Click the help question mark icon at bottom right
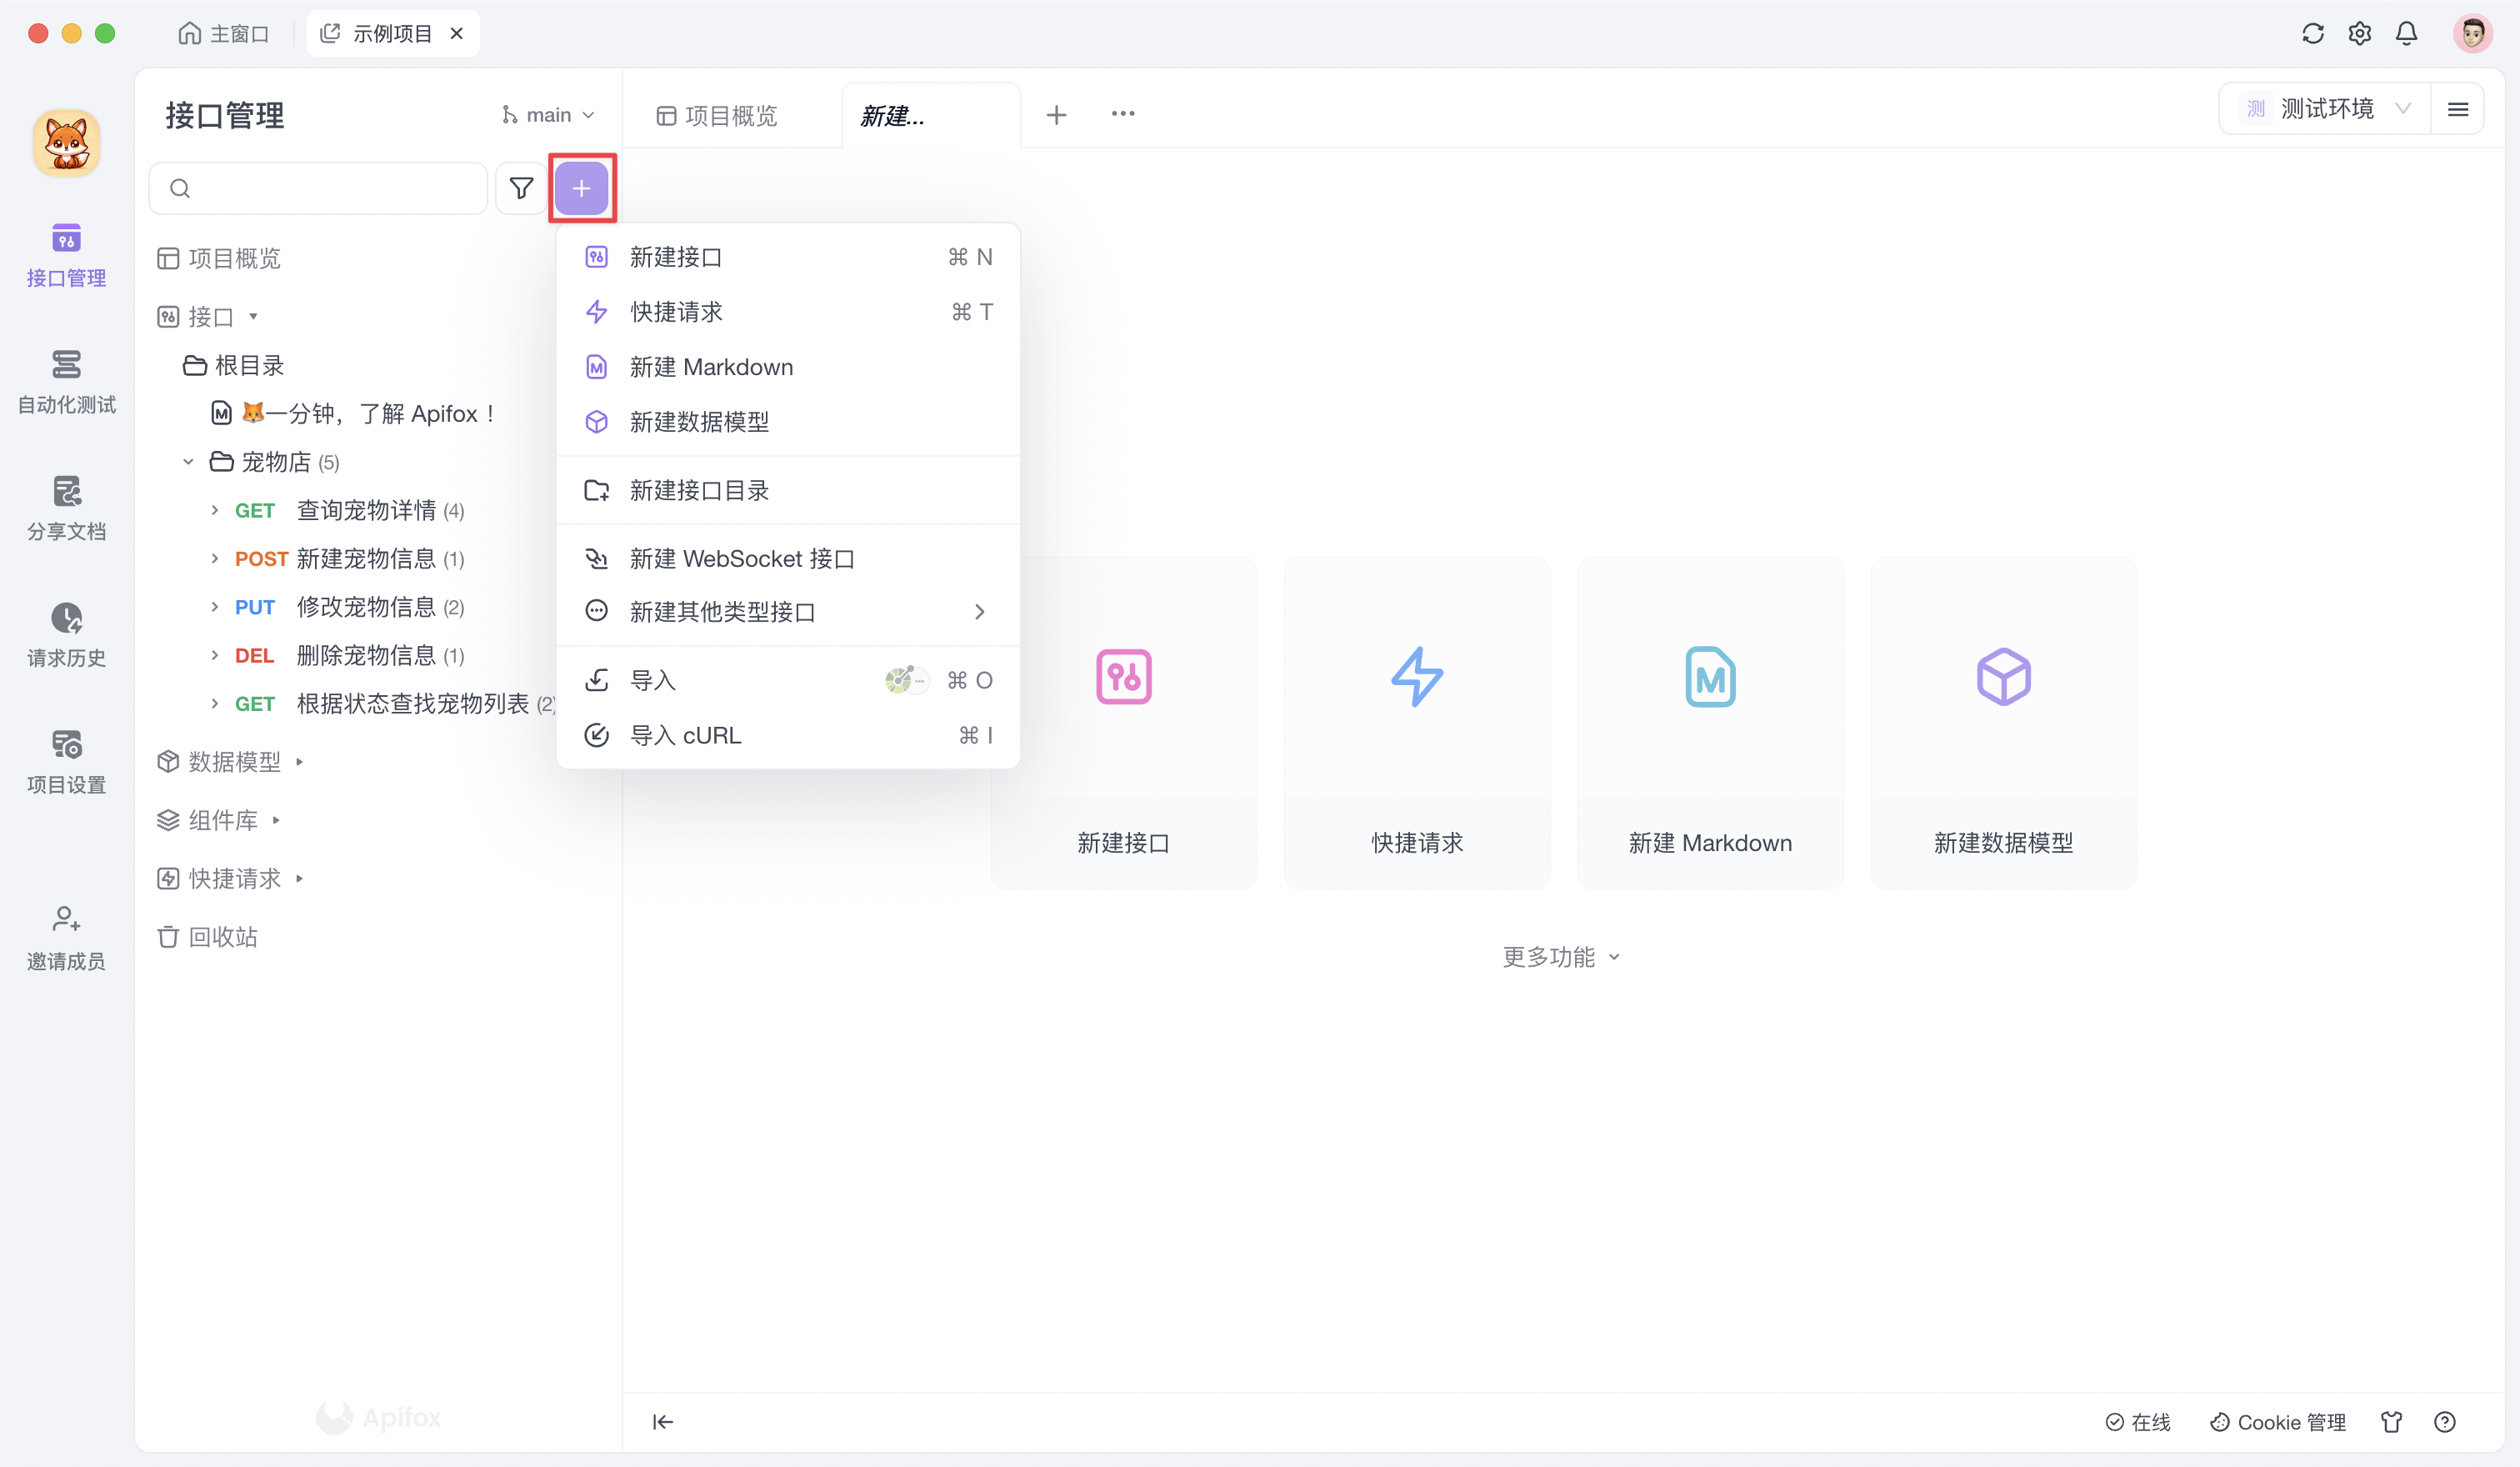Viewport: 2520px width, 1467px height. click(2444, 1421)
